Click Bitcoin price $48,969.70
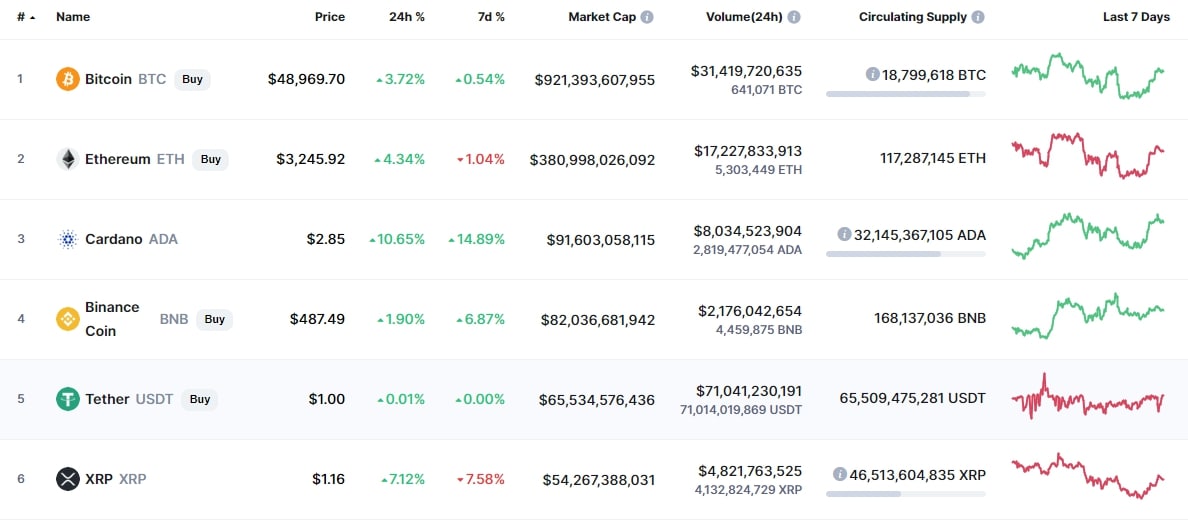This screenshot has height=521, width=1188. pos(306,79)
